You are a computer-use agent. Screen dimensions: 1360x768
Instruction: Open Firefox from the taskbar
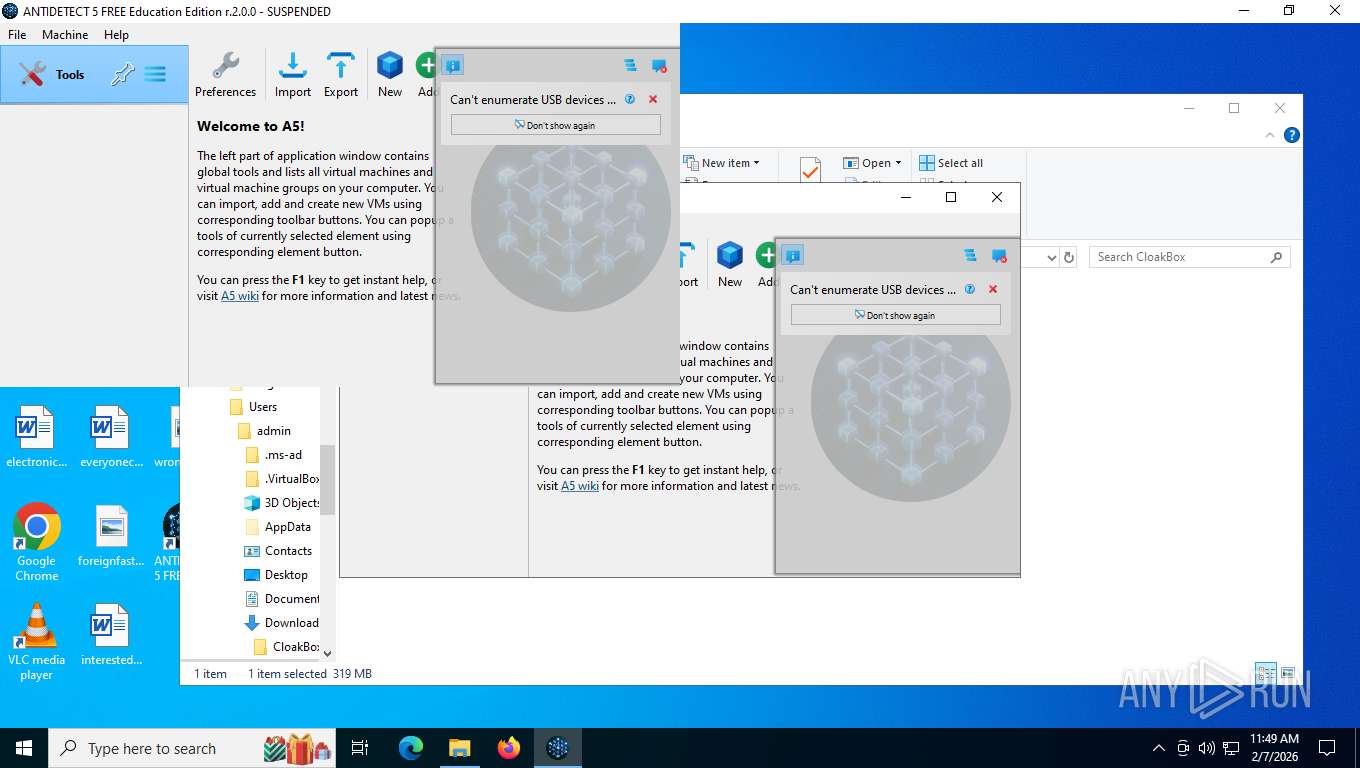pos(509,748)
